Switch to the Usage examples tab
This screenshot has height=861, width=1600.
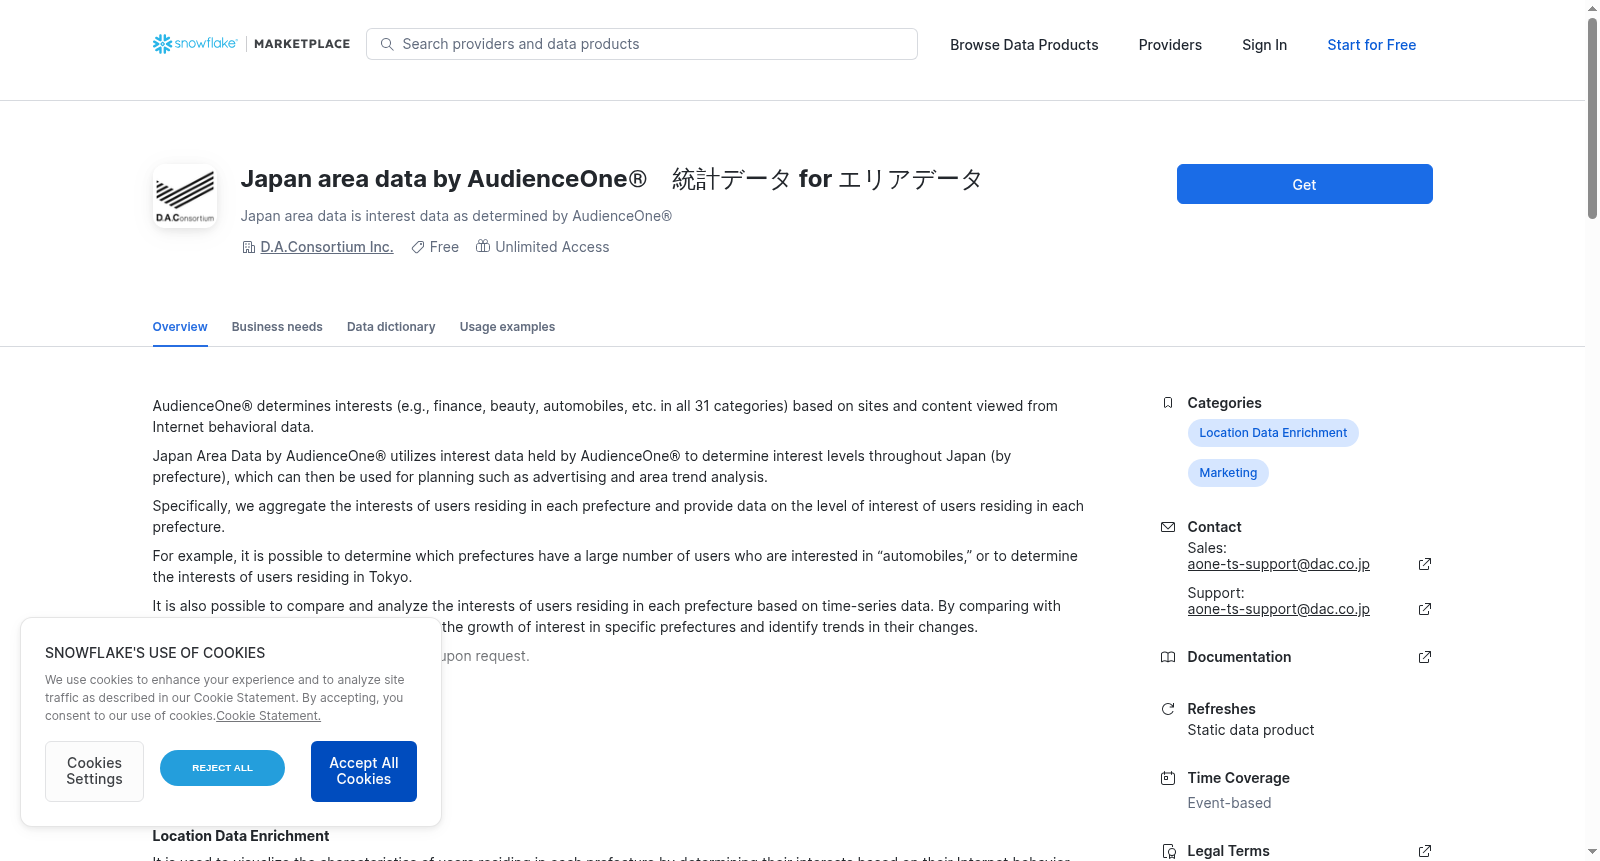tap(507, 327)
